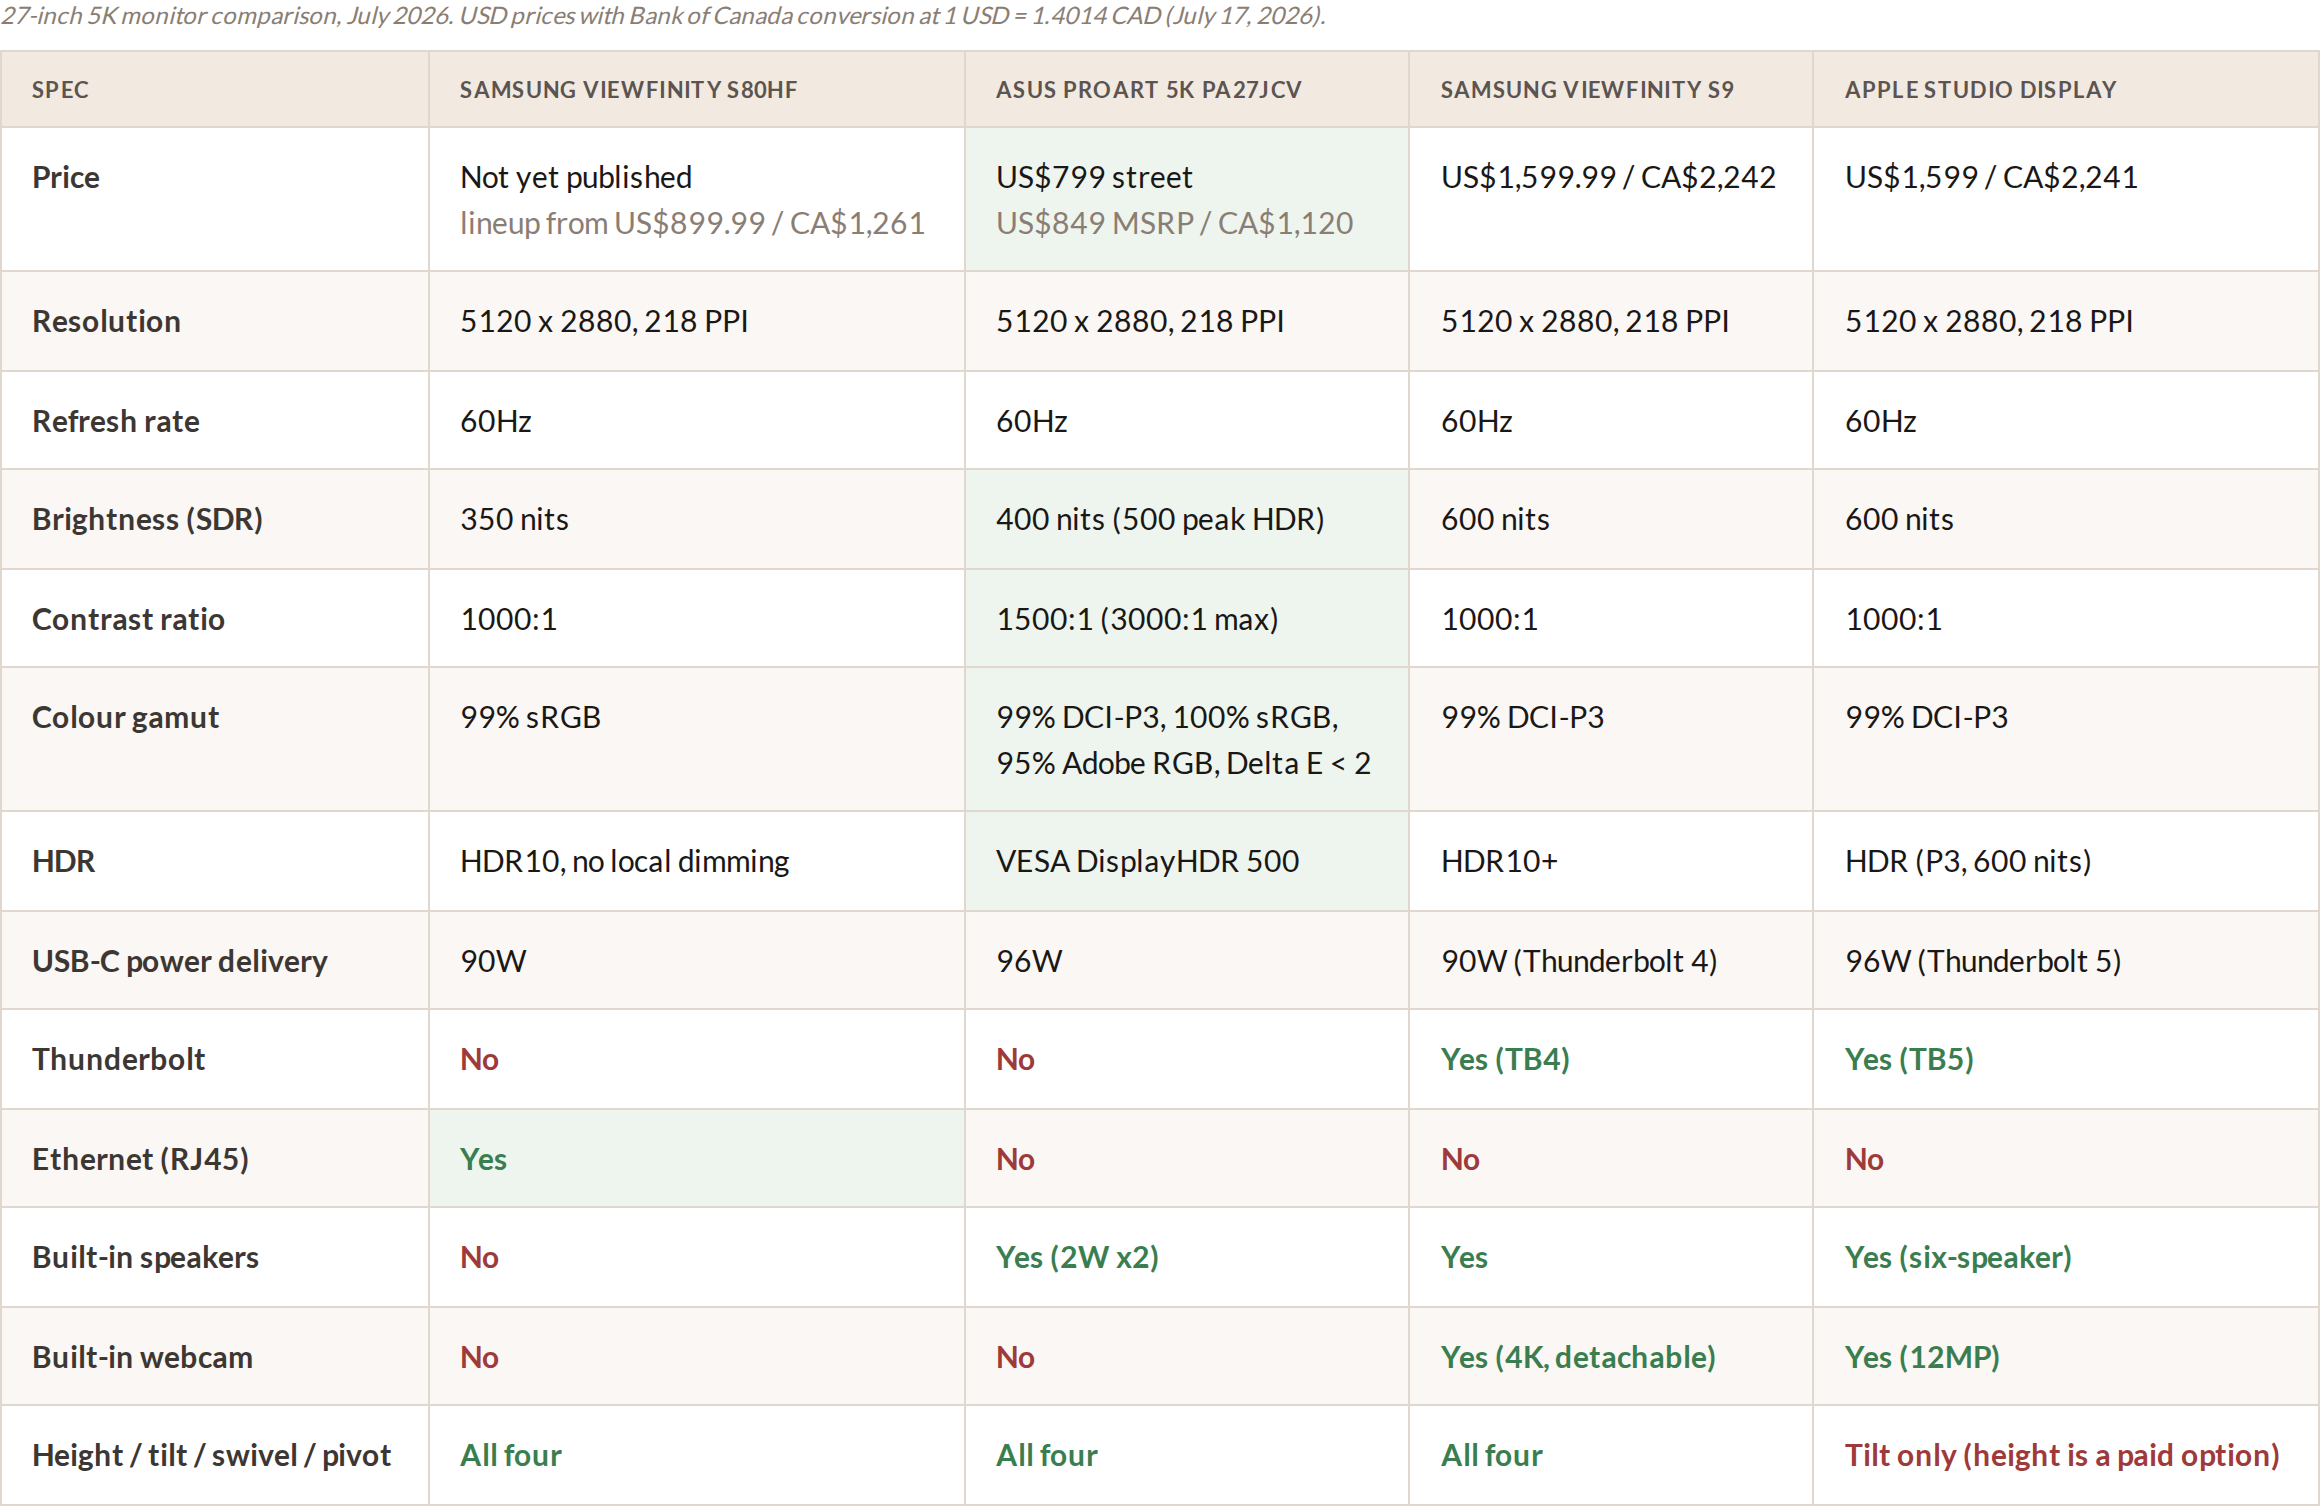The image size is (2320, 1506).
Task: Click 'US$849 MSRP / CA$1,120' text
Action: 1174,223
